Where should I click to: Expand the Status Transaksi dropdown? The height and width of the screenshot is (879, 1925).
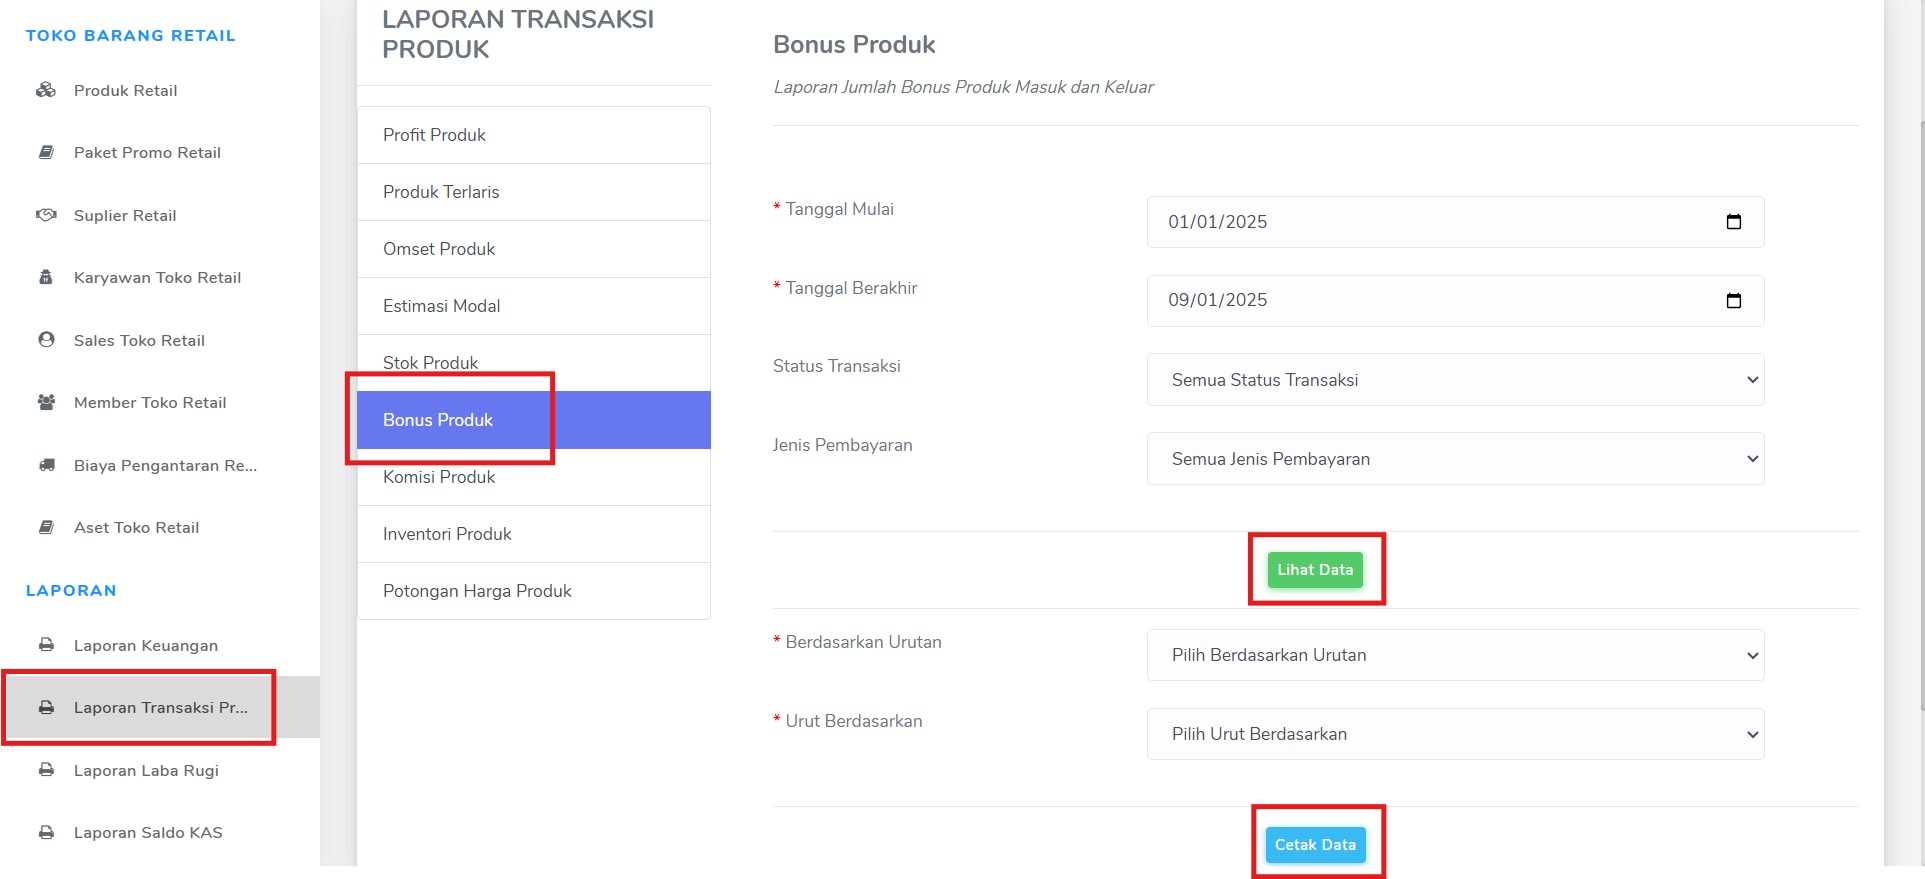click(1455, 380)
